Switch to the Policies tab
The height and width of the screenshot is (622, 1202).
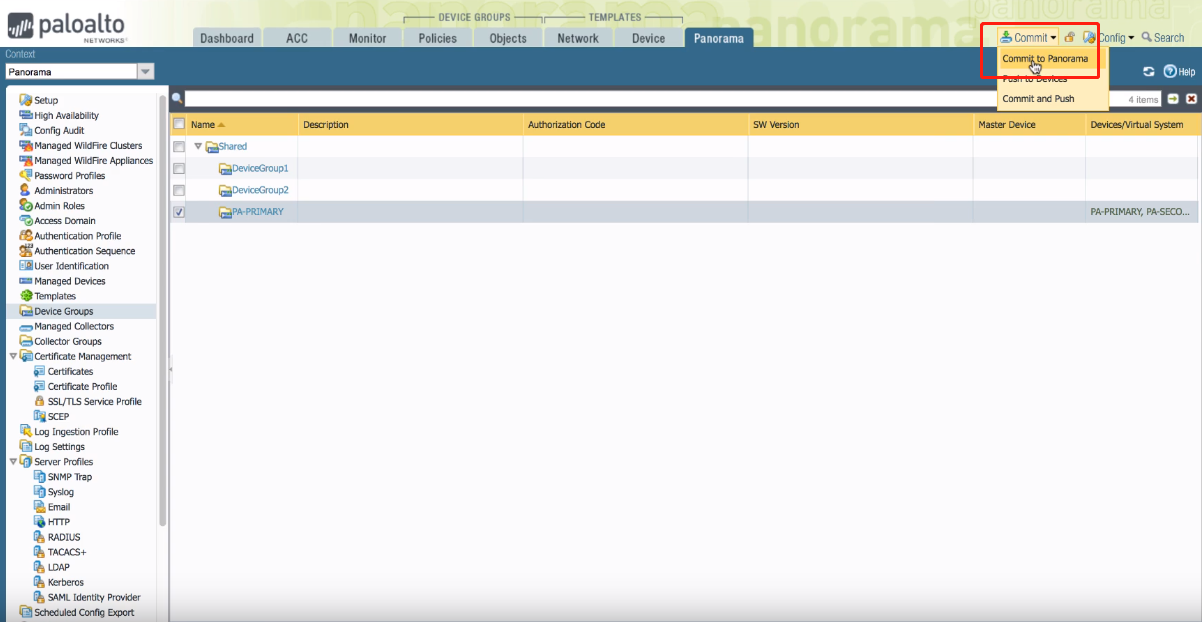[x=437, y=38]
